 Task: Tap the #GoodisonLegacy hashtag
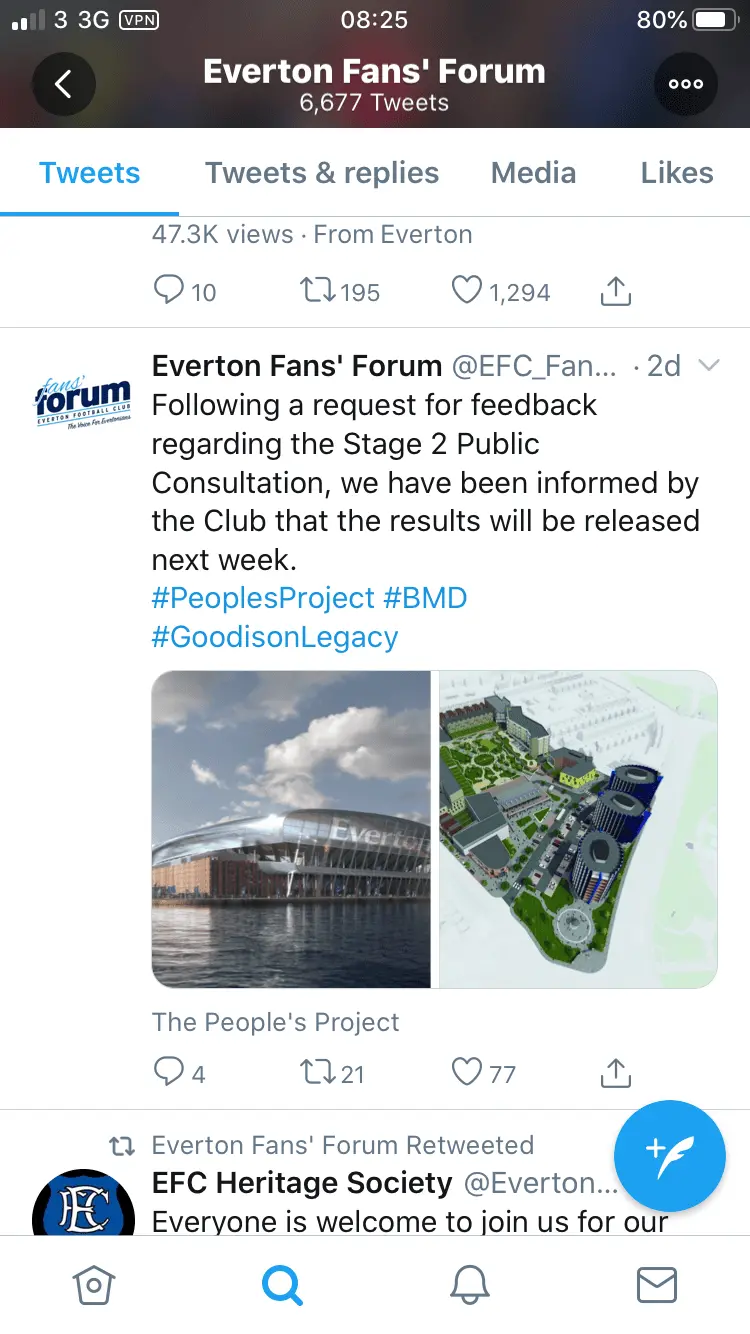click(x=275, y=637)
